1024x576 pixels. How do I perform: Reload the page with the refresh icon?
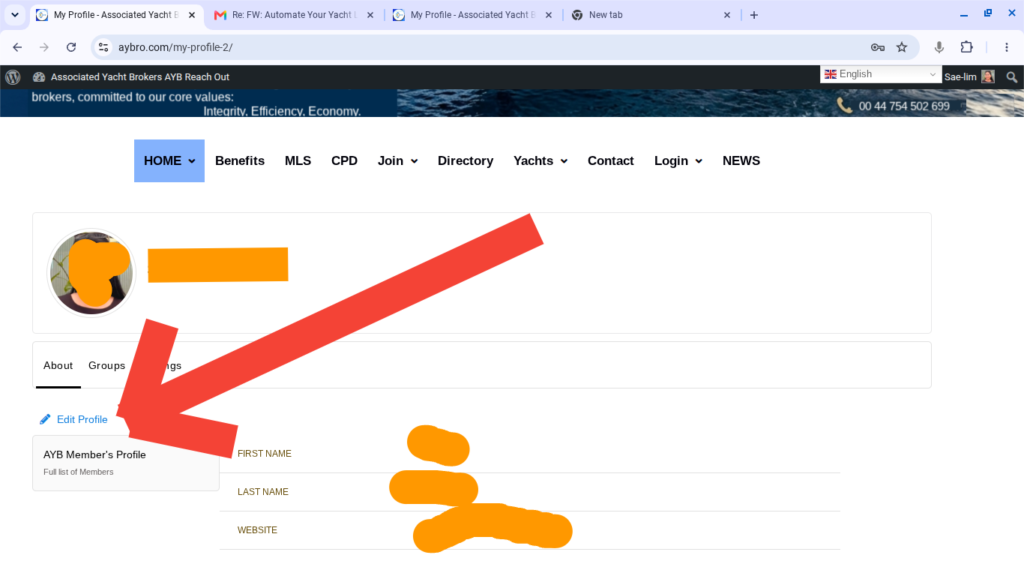point(71,47)
